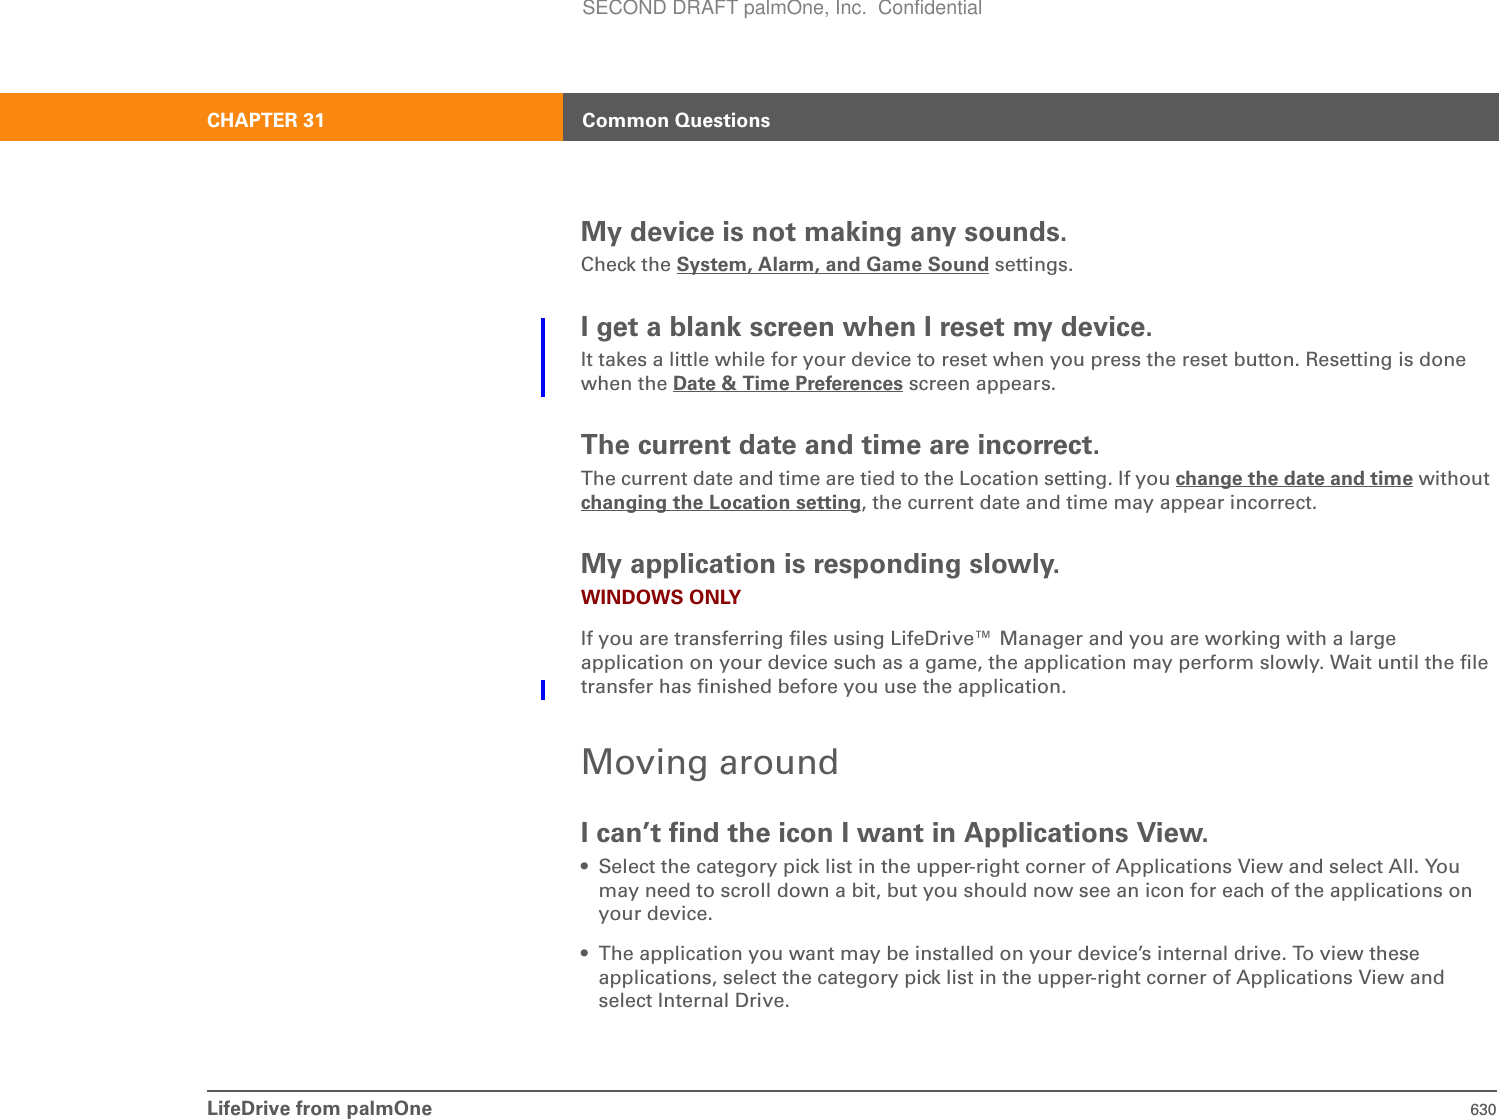
Task: Follow the Date & Time Preferences link
Action: (788, 384)
